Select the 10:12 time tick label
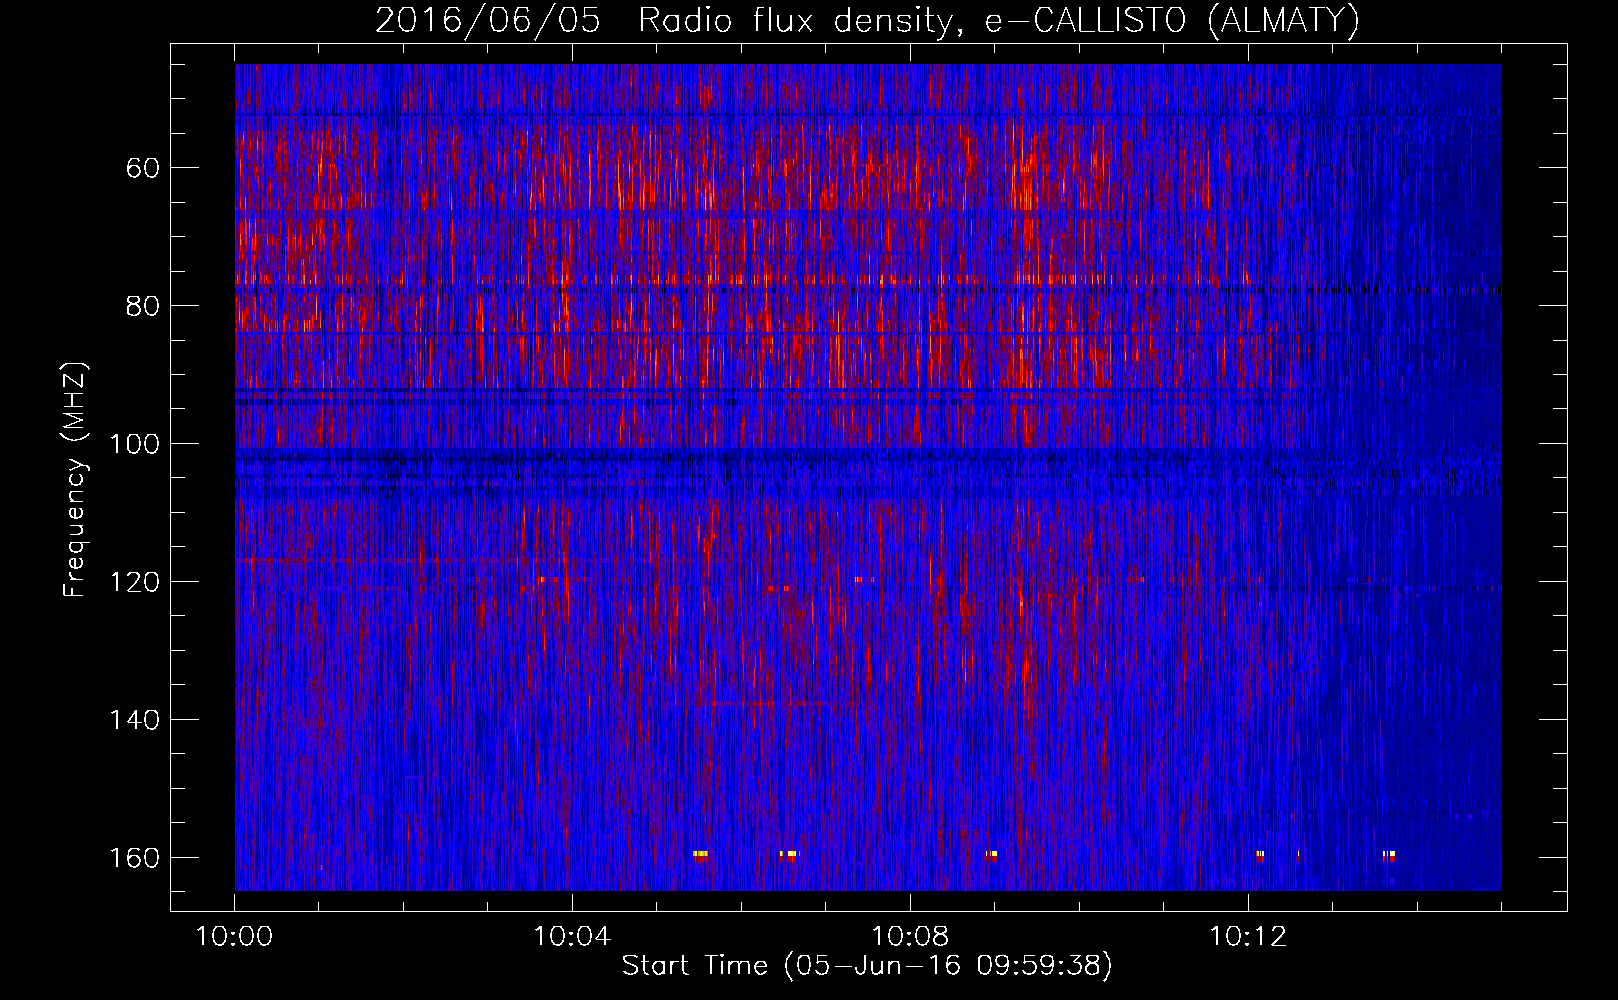 pyautogui.click(x=1248, y=936)
